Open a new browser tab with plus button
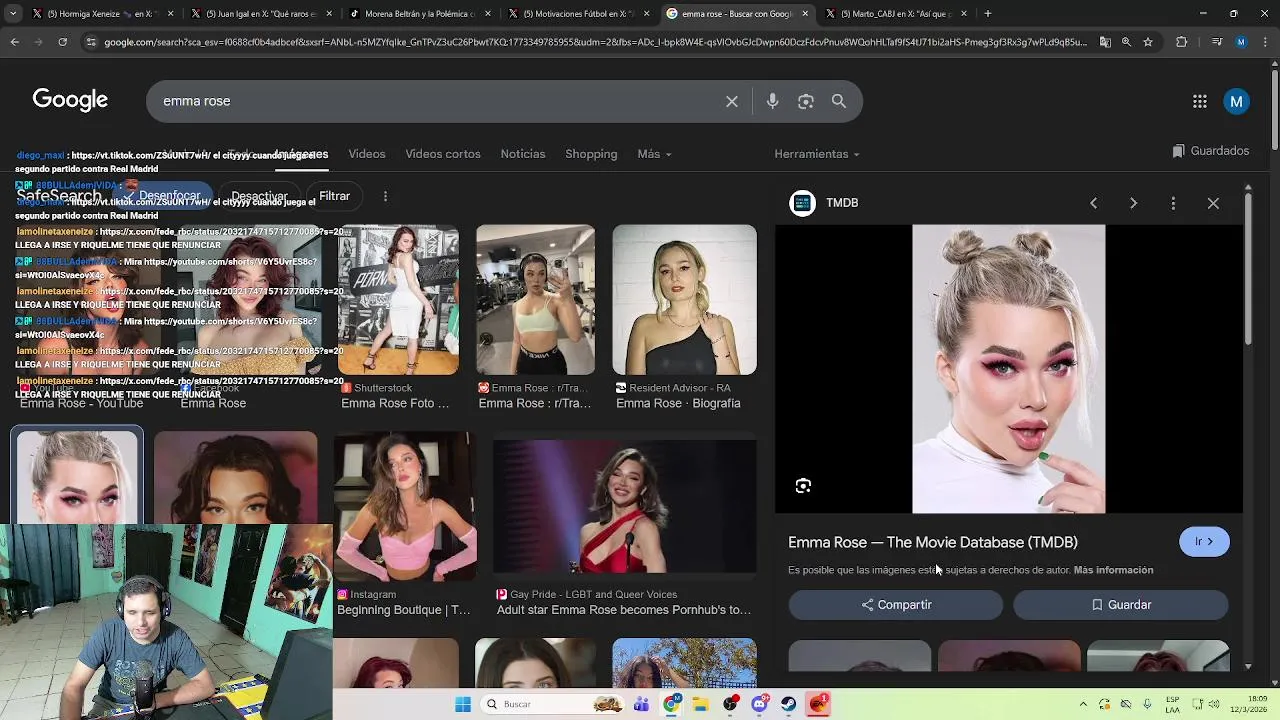Viewport: 1280px width, 720px height. point(988,14)
